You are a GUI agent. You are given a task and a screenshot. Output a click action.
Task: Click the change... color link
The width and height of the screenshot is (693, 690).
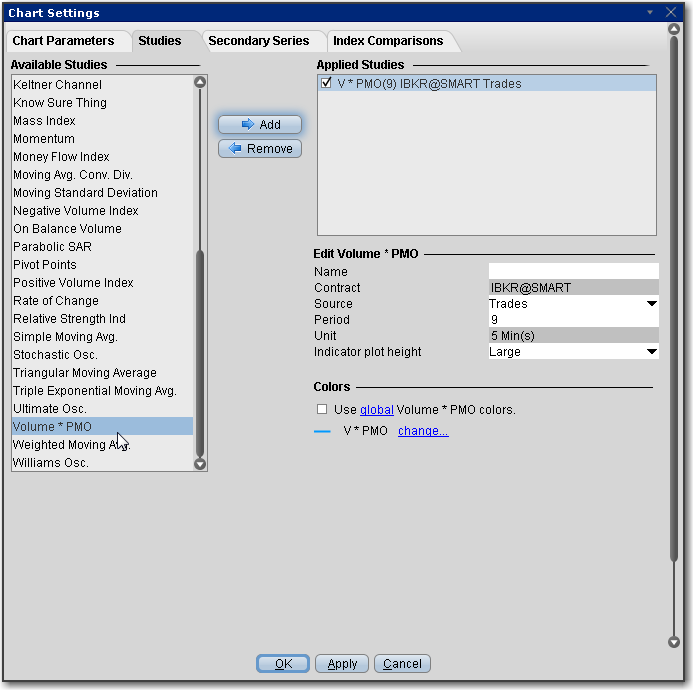pos(423,432)
